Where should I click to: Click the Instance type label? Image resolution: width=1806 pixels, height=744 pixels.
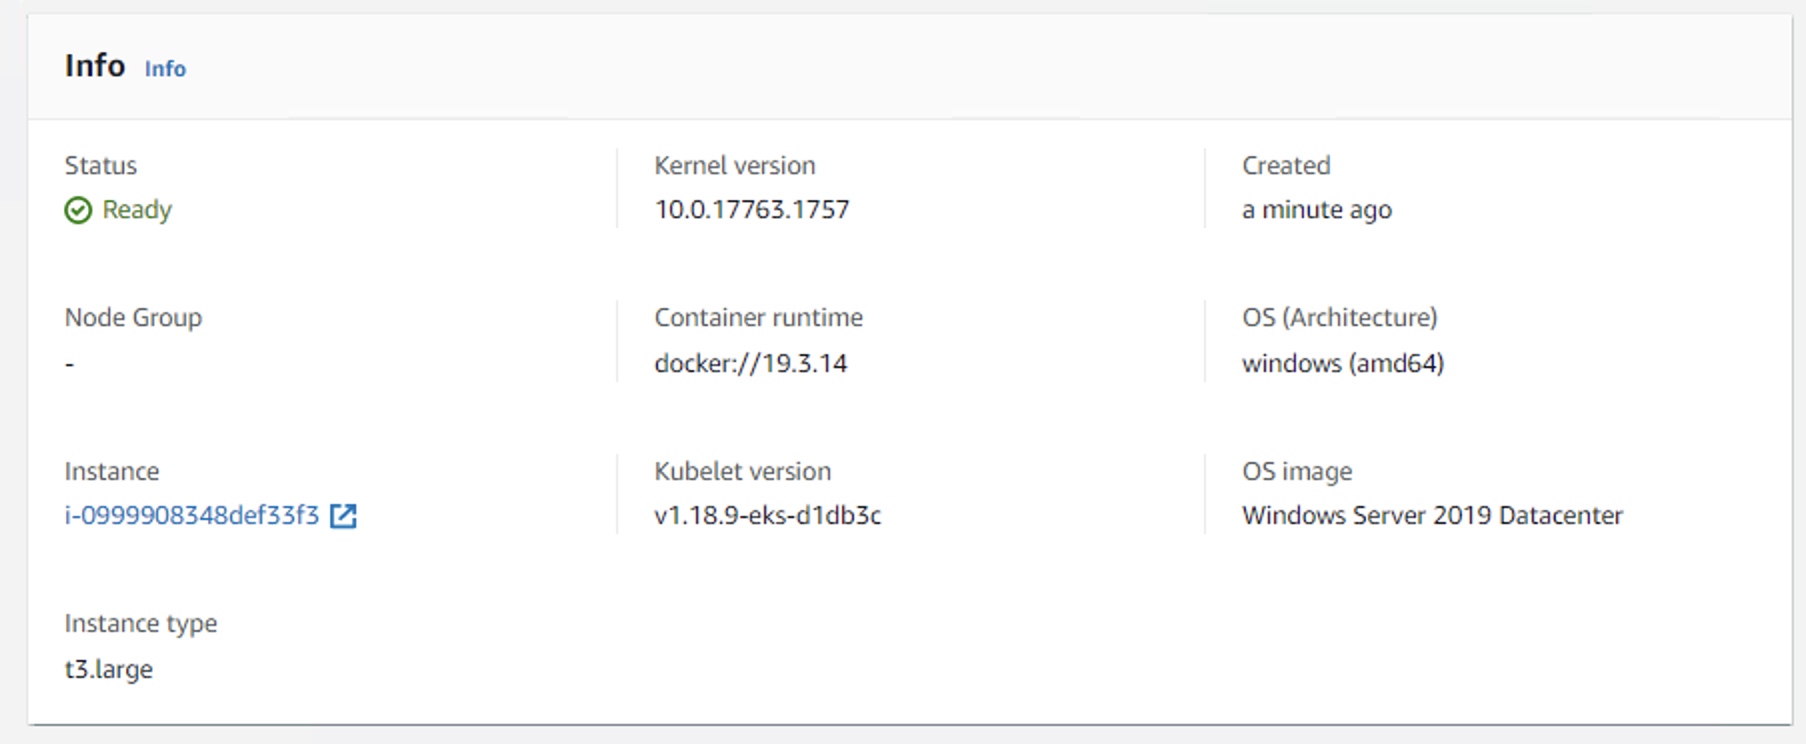[x=141, y=624]
